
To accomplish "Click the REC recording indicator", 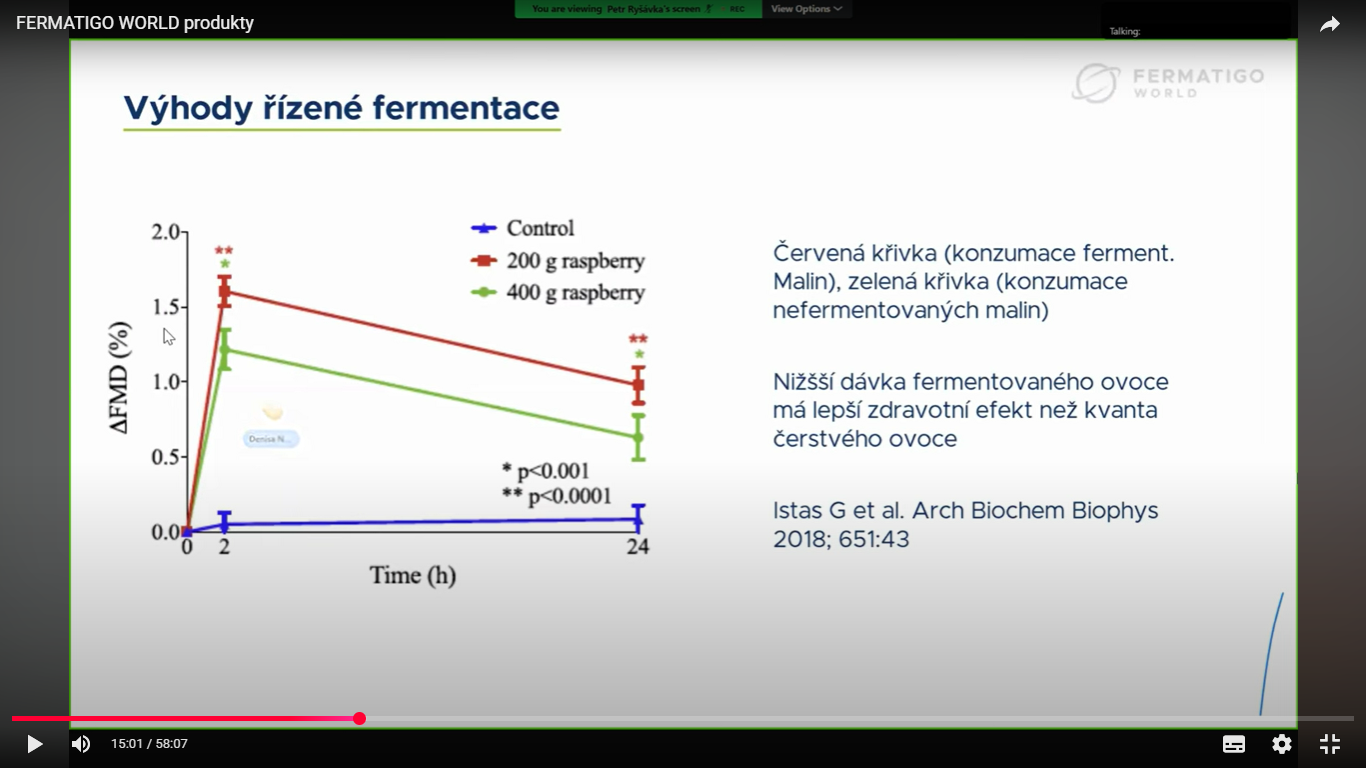I will click(x=736, y=9).
